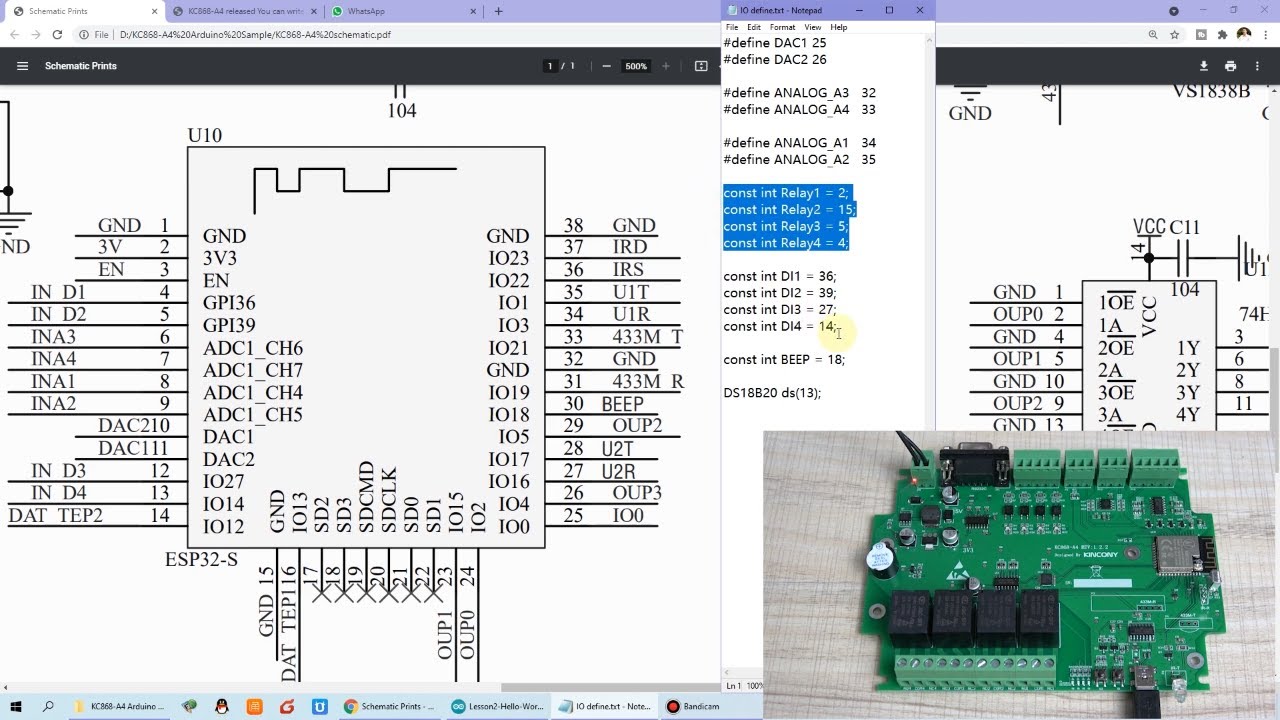Download the schematic PDF
Screen dimensions: 1280x720
pos(1203,66)
